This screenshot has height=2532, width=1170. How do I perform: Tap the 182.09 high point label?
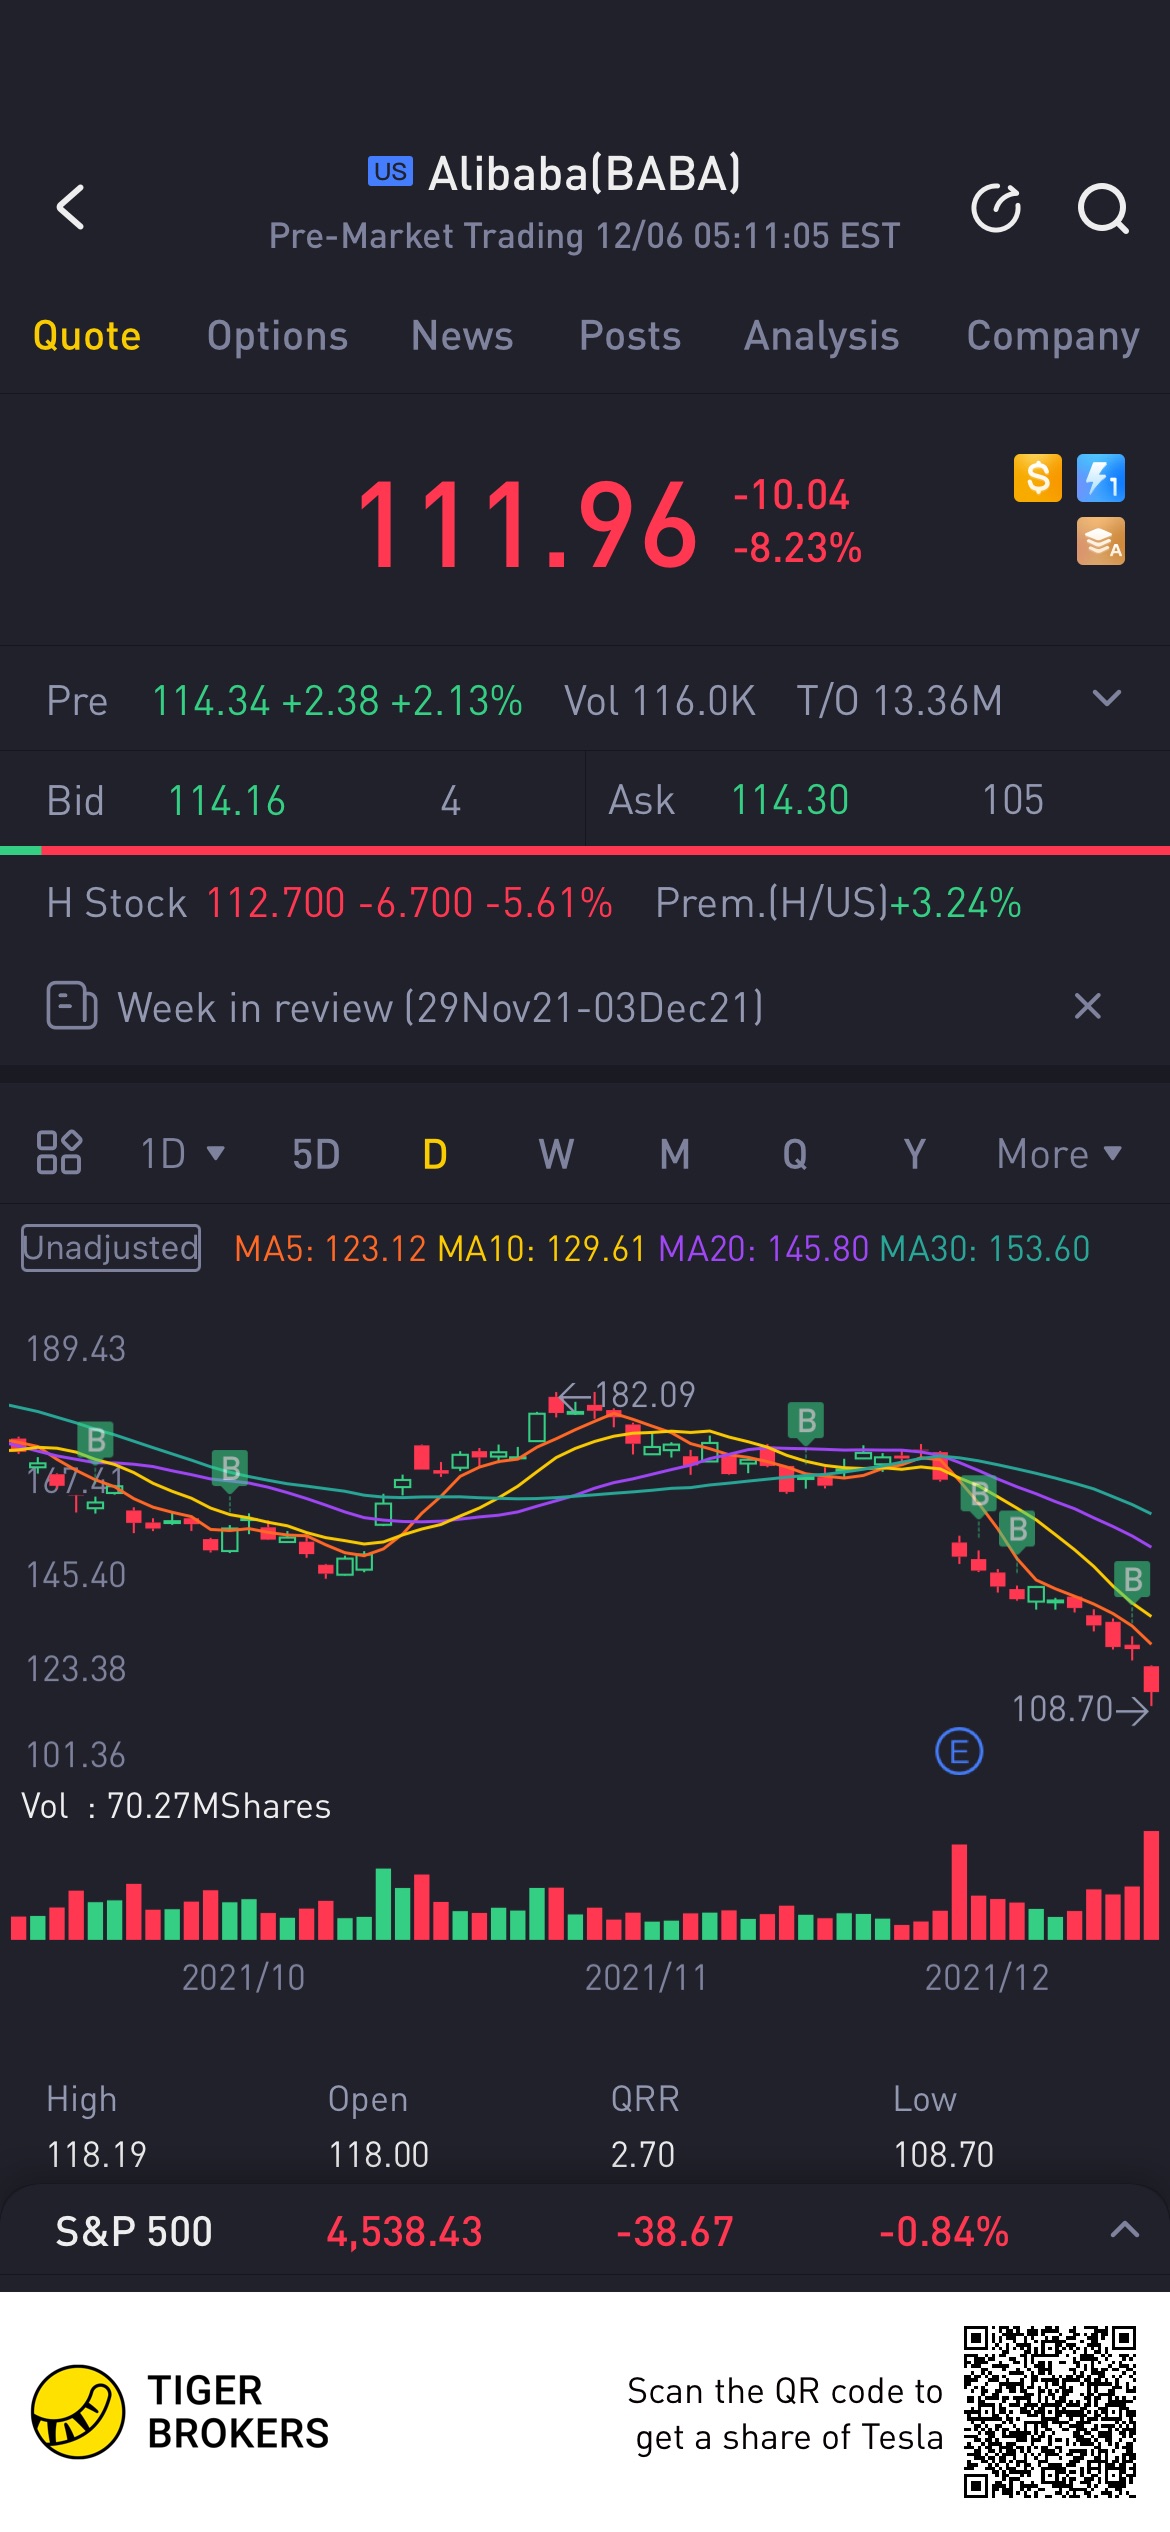coord(645,1394)
